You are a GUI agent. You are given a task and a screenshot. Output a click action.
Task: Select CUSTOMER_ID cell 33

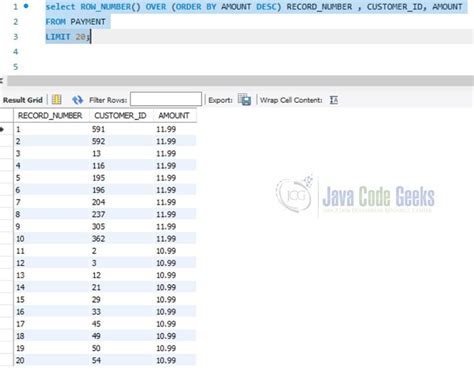(121, 312)
